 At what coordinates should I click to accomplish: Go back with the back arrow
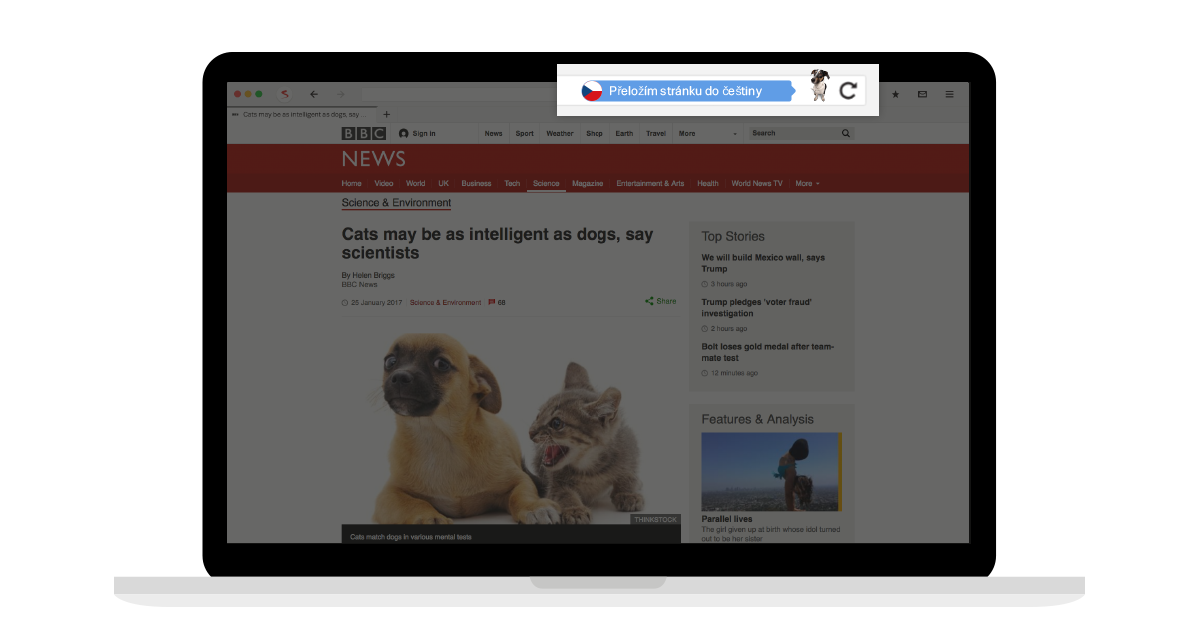point(313,94)
